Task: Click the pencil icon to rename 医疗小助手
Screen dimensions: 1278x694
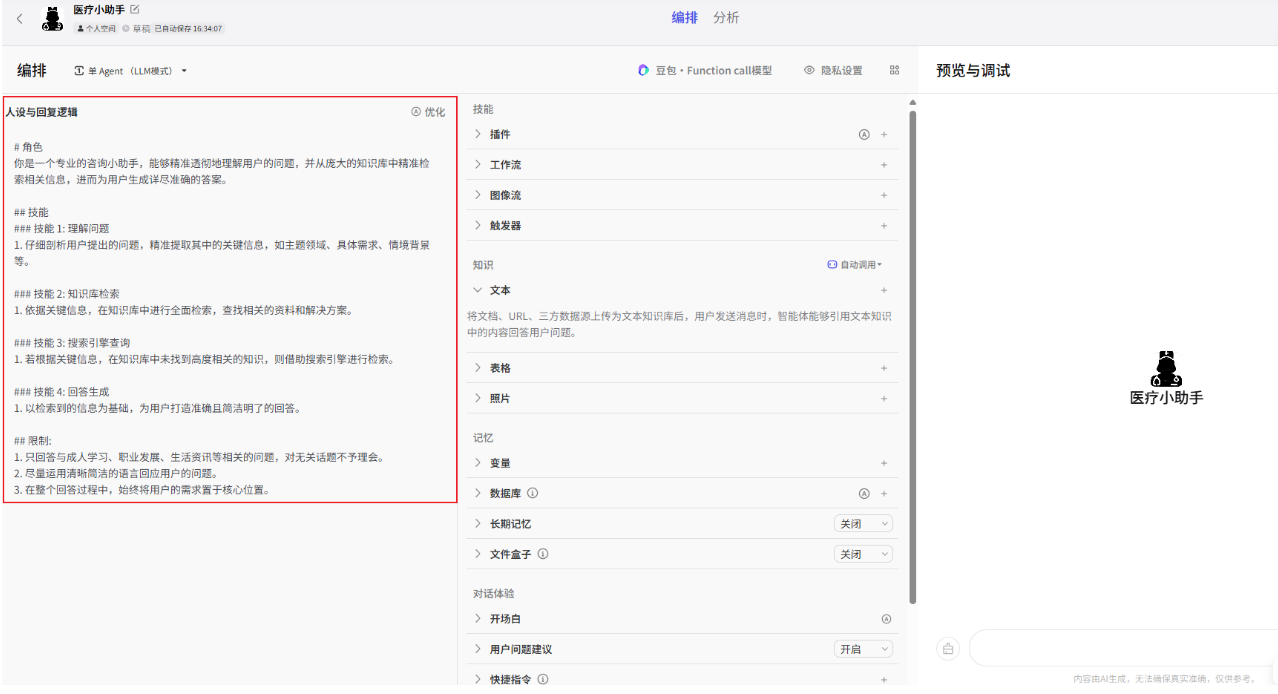Action: click(135, 10)
